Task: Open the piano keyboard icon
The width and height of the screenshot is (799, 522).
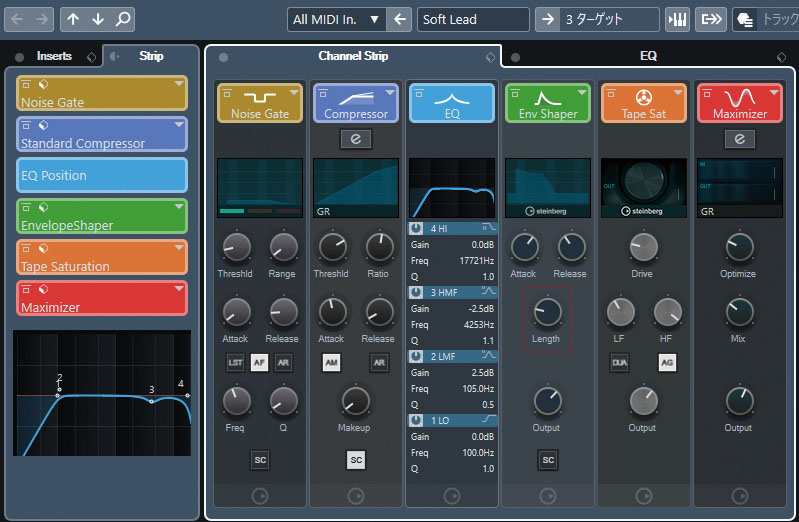Action: point(677,19)
